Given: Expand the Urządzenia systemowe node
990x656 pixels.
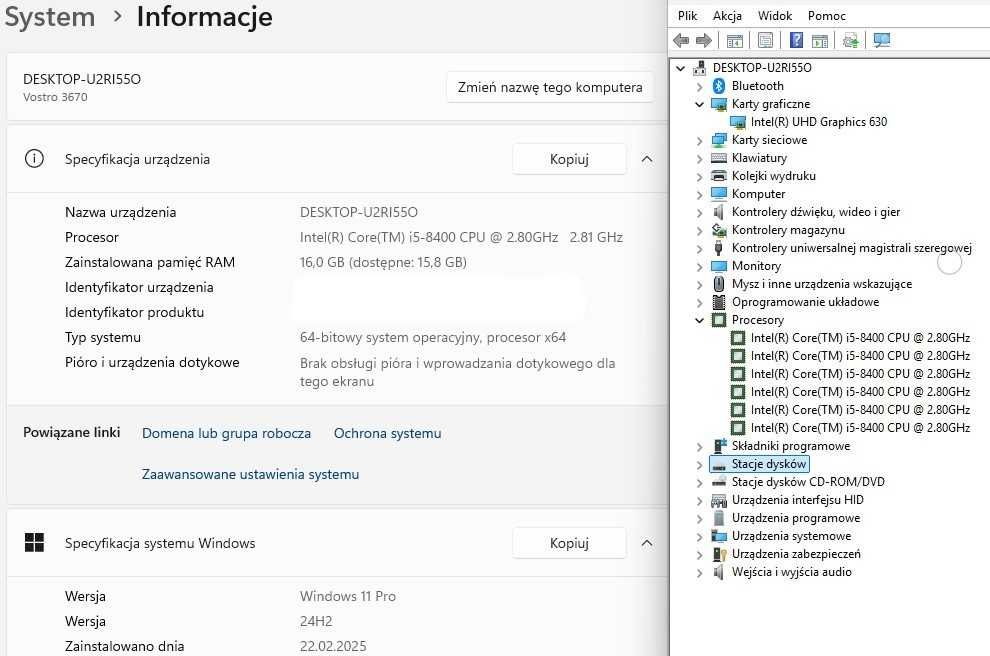Looking at the screenshot, I should [x=699, y=537].
